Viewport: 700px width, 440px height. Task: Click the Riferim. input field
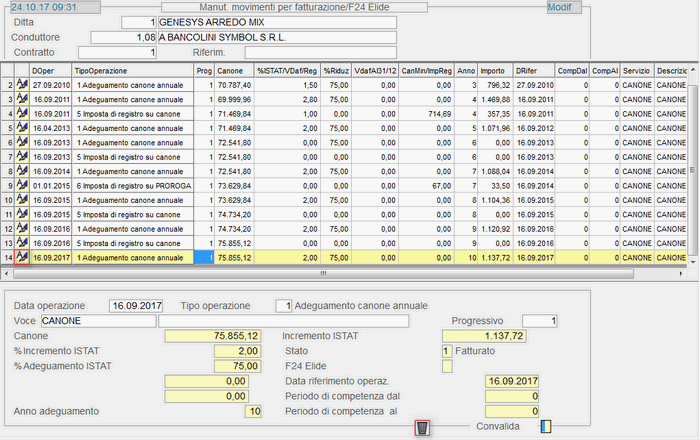pos(321,52)
